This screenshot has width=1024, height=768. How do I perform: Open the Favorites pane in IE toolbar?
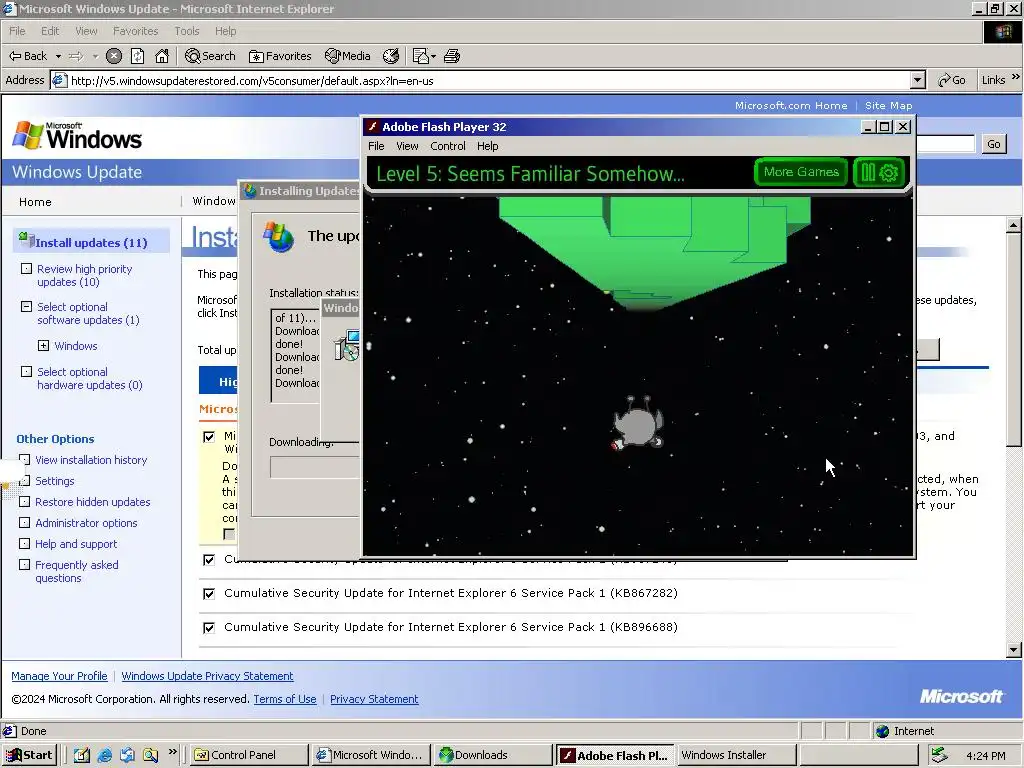[280, 56]
